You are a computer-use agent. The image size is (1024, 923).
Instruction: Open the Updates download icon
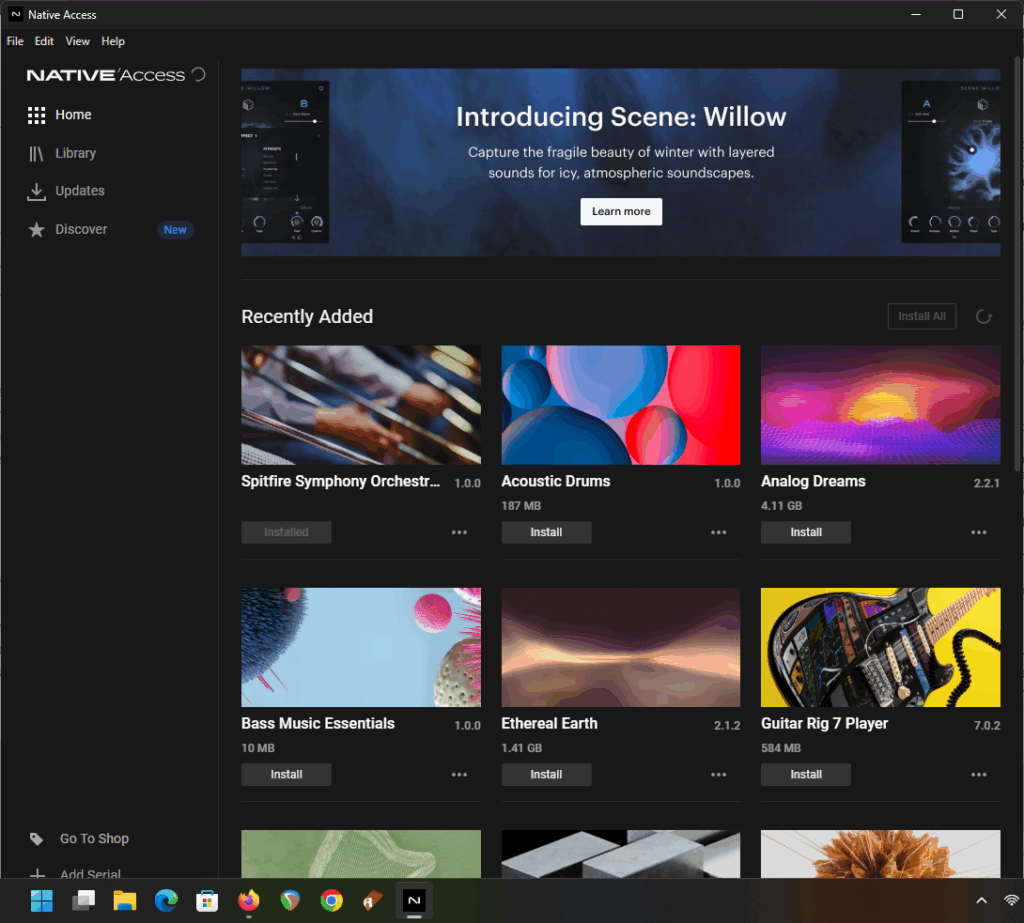click(x=37, y=191)
